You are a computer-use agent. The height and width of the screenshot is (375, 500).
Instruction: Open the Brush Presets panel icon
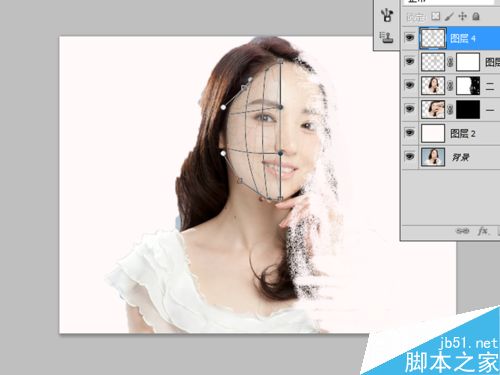(x=387, y=15)
